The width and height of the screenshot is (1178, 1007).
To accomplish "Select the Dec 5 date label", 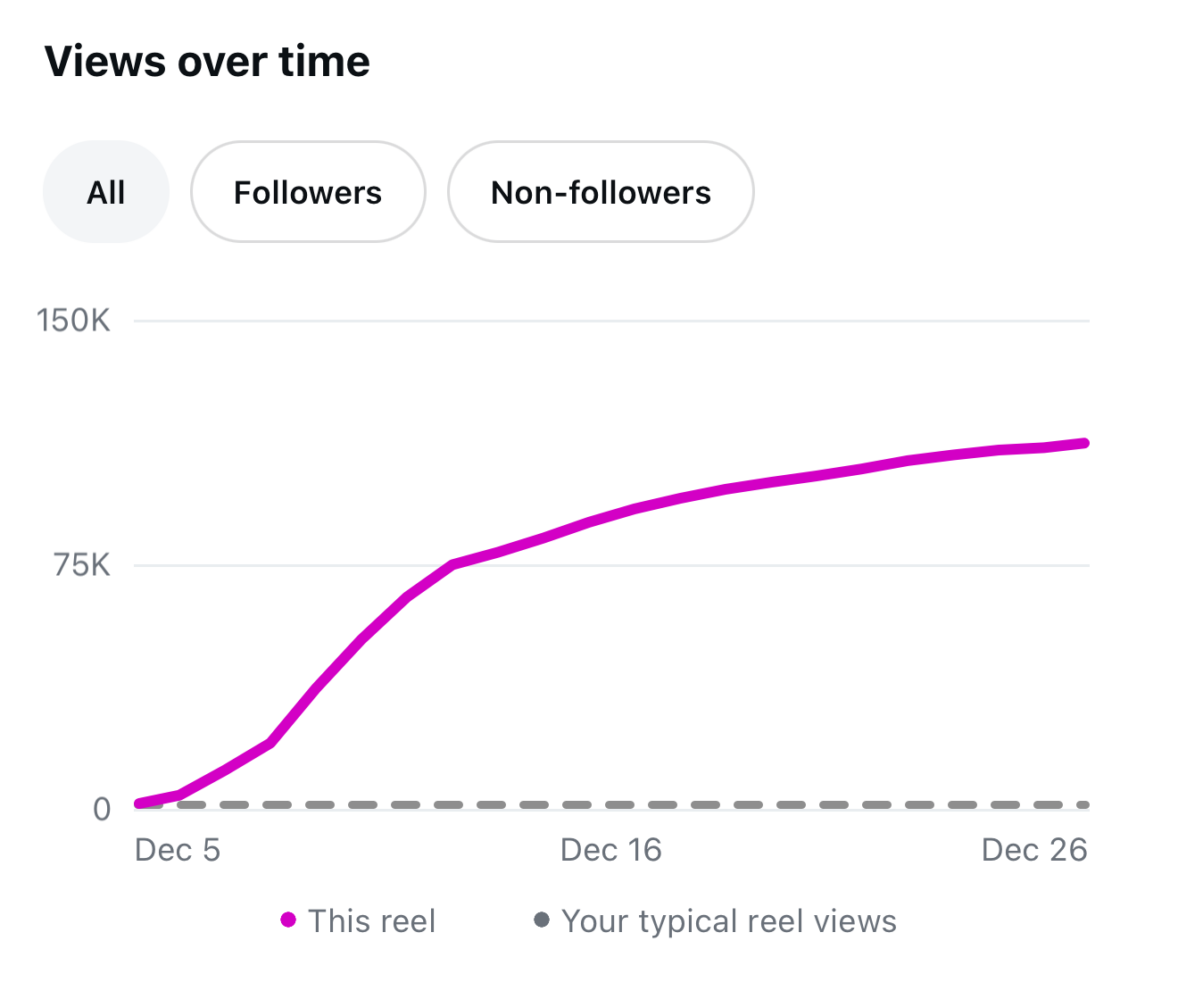I will (177, 850).
